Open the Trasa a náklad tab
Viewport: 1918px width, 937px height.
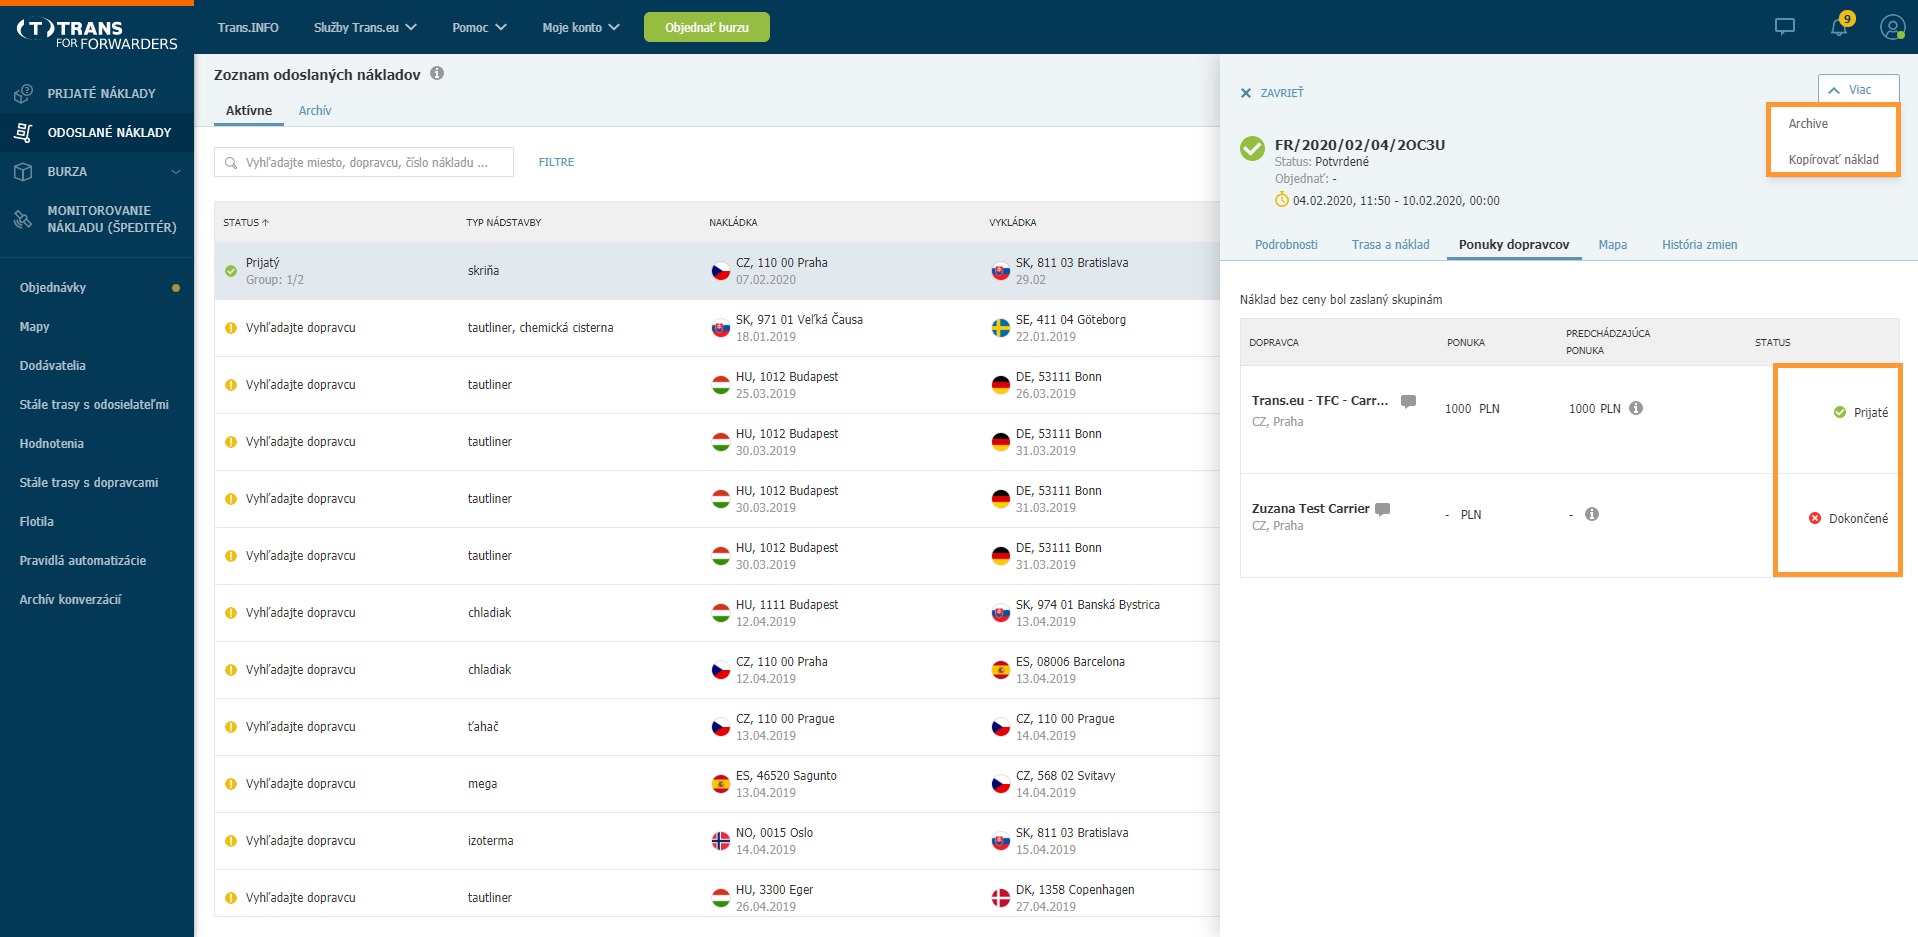click(1390, 244)
